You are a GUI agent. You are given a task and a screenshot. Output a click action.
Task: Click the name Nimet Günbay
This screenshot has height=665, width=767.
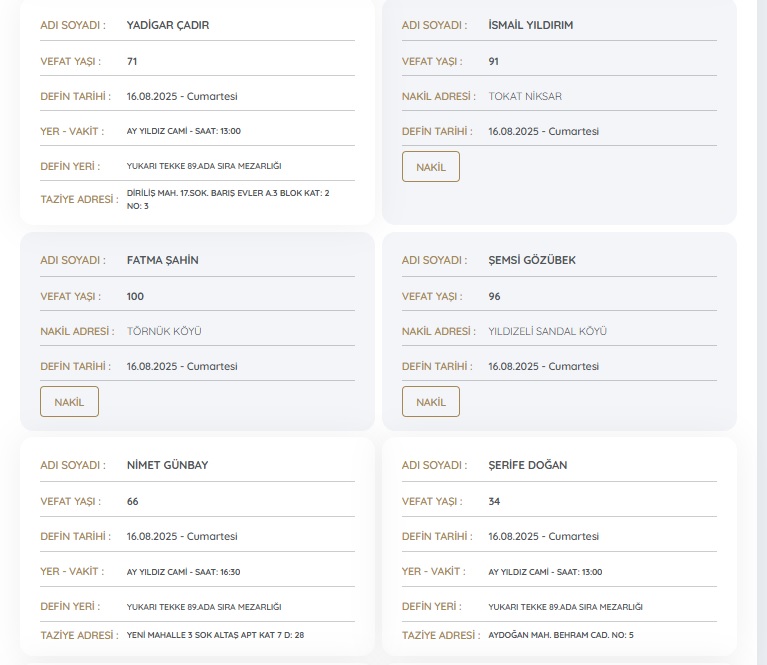click(167, 465)
